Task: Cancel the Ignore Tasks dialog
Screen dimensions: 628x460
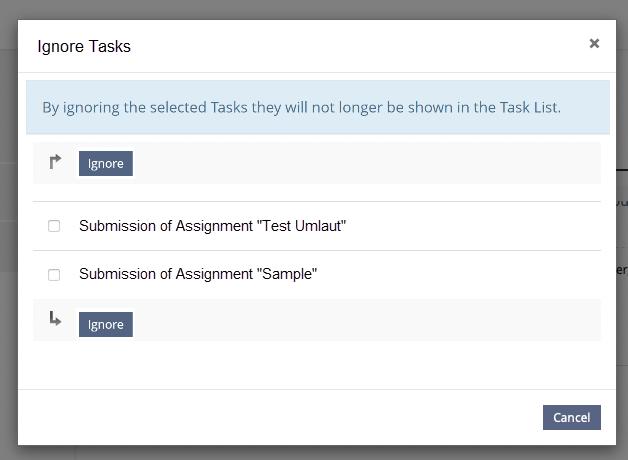Action: (x=571, y=417)
